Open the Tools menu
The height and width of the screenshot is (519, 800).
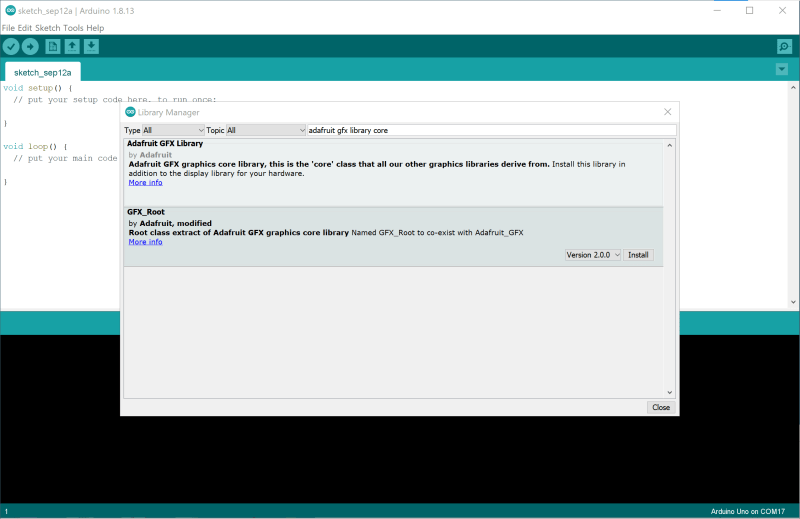tap(73, 28)
